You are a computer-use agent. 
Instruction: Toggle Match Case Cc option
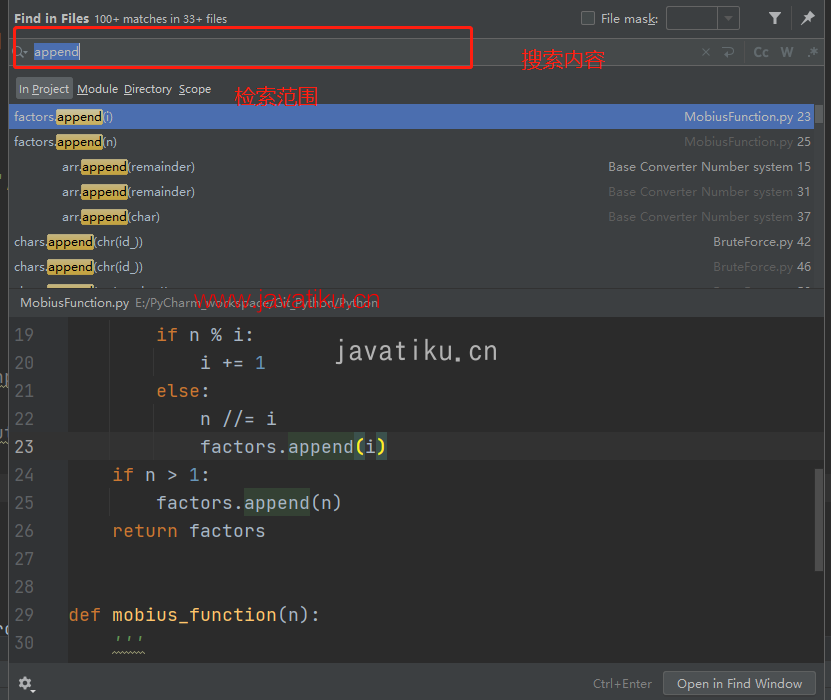point(761,52)
